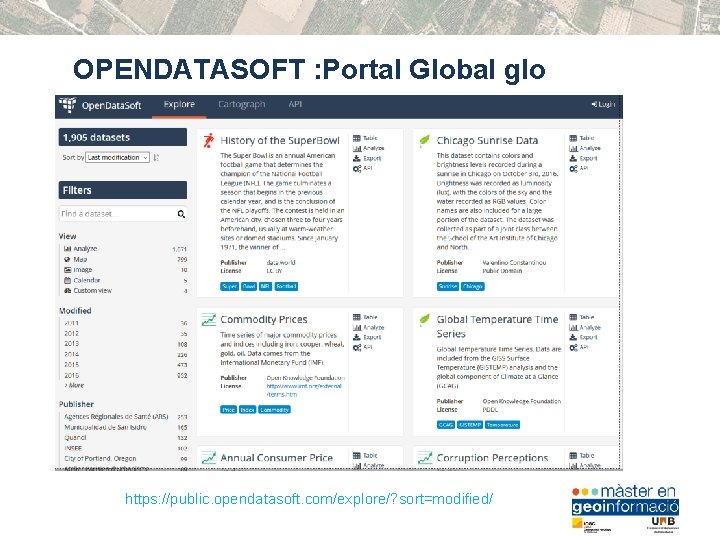Open the Explore tab

pyautogui.click(x=179, y=105)
